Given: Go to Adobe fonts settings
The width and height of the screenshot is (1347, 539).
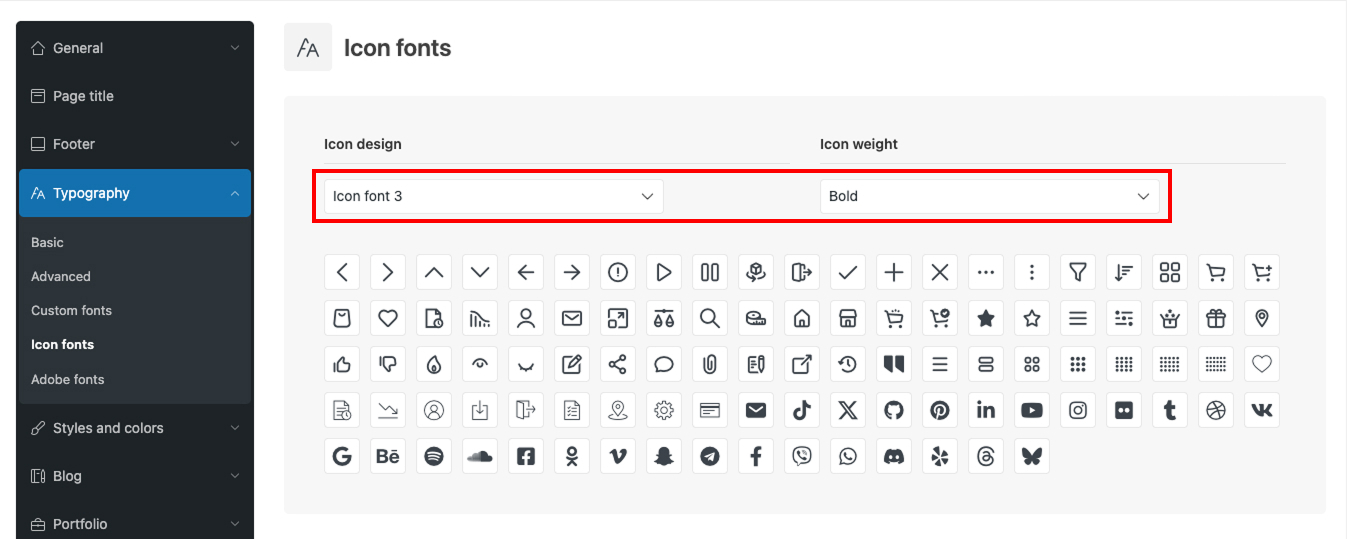Looking at the screenshot, I should [x=67, y=379].
